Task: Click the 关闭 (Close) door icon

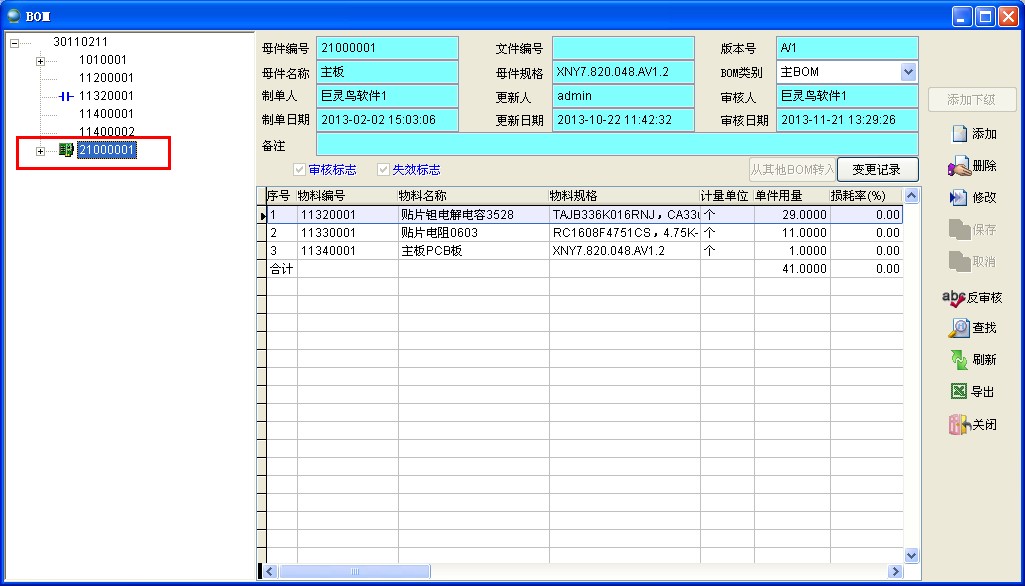Action: coord(959,424)
